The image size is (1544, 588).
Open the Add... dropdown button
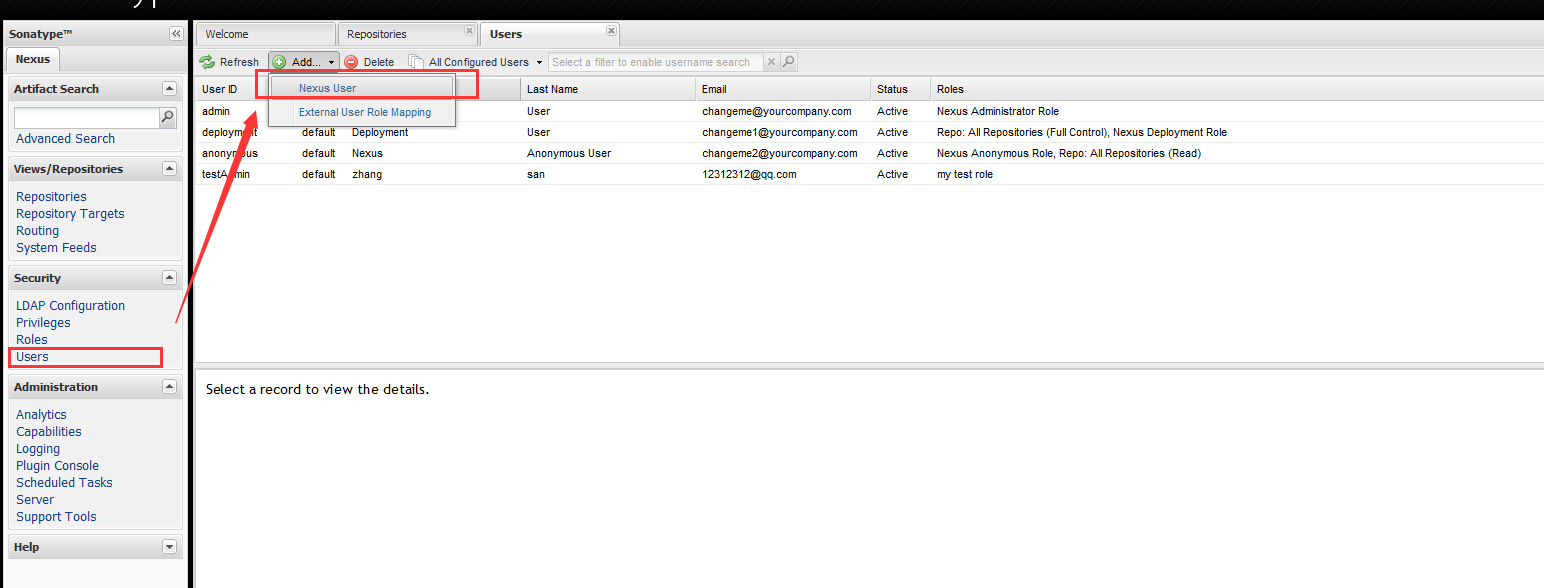click(304, 62)
